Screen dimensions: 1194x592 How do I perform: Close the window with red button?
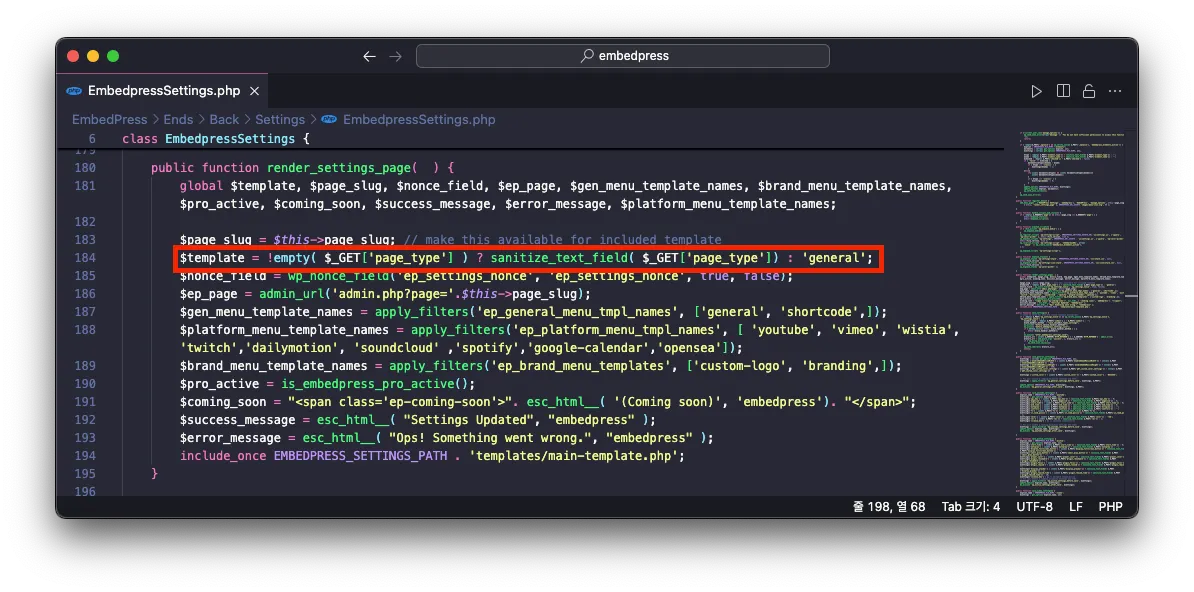(x=73, y=56)
